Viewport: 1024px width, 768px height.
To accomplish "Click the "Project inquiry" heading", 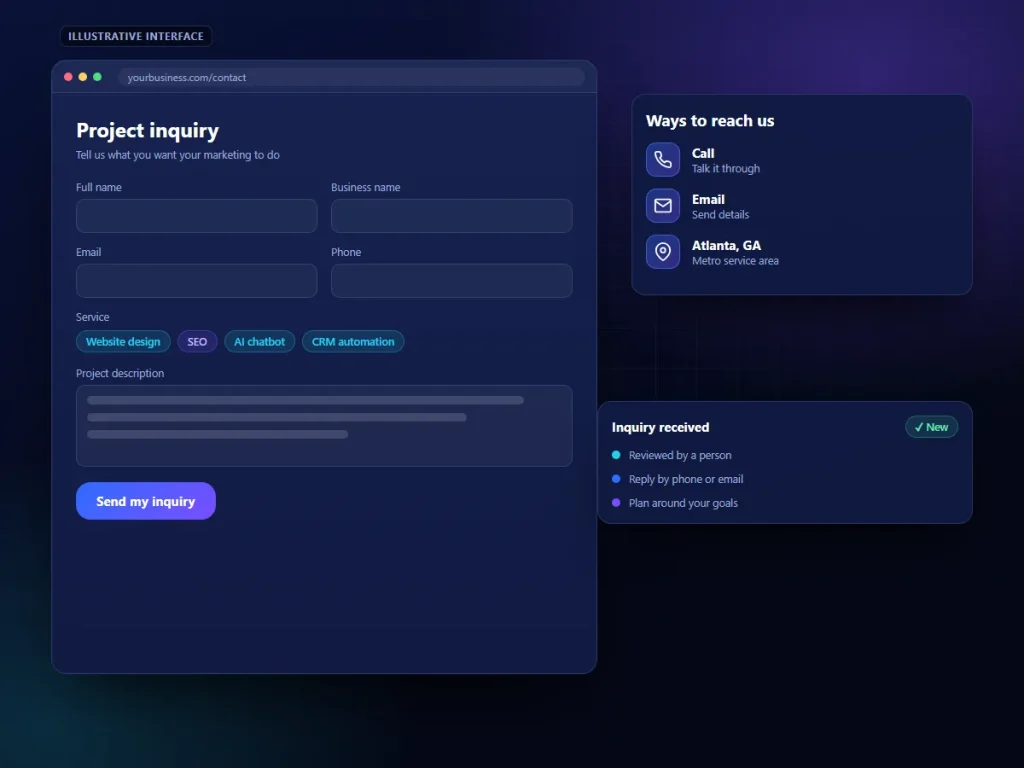I will click(148, 131).
